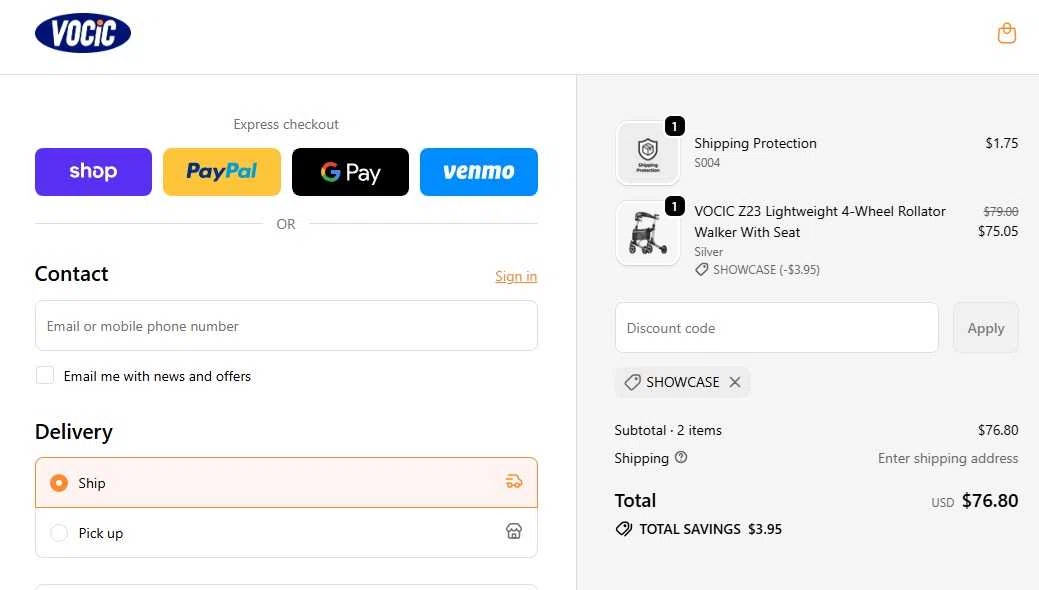Click the tag icon beside SHOWCASE (-$3.95)
This screenshot has height=590, width=1039.
point(702,270)
